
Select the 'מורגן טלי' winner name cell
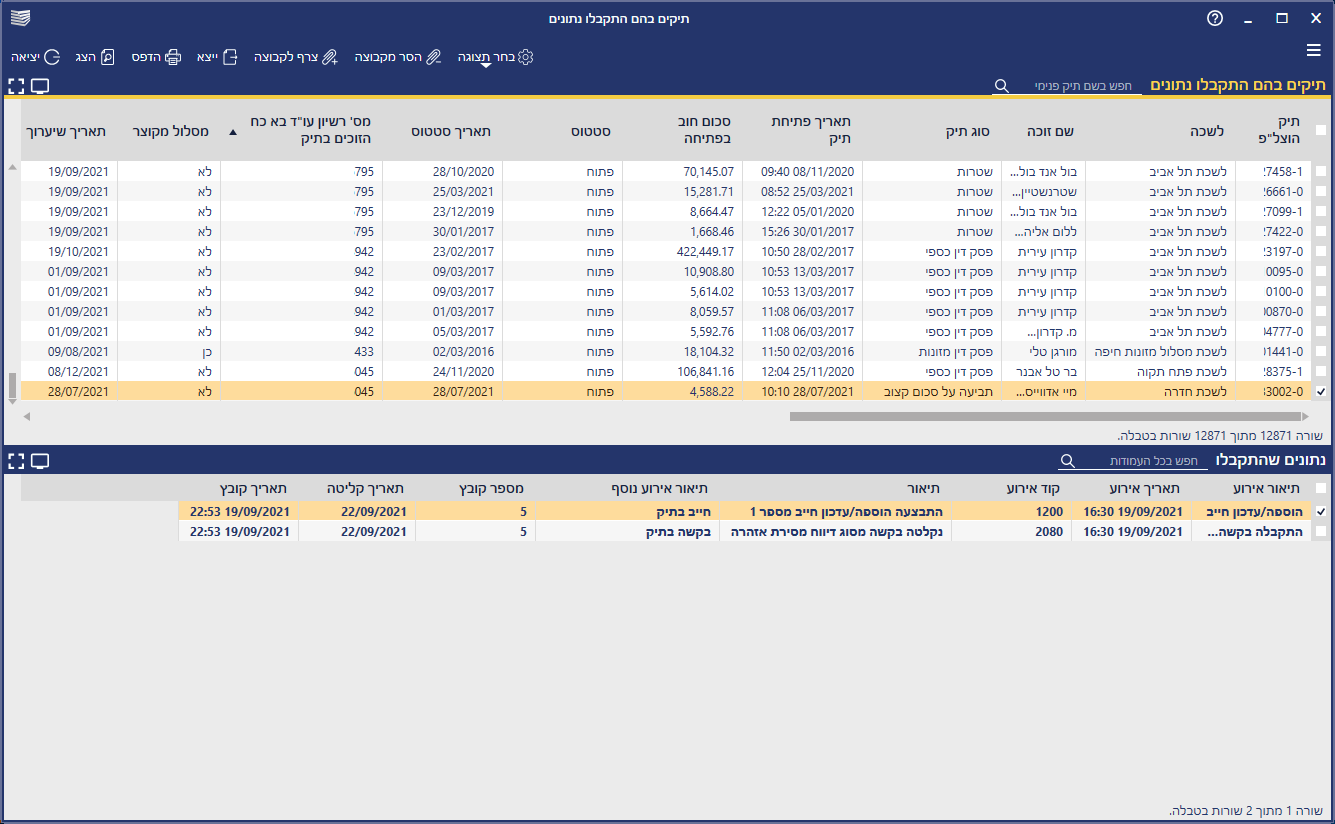1044,351
